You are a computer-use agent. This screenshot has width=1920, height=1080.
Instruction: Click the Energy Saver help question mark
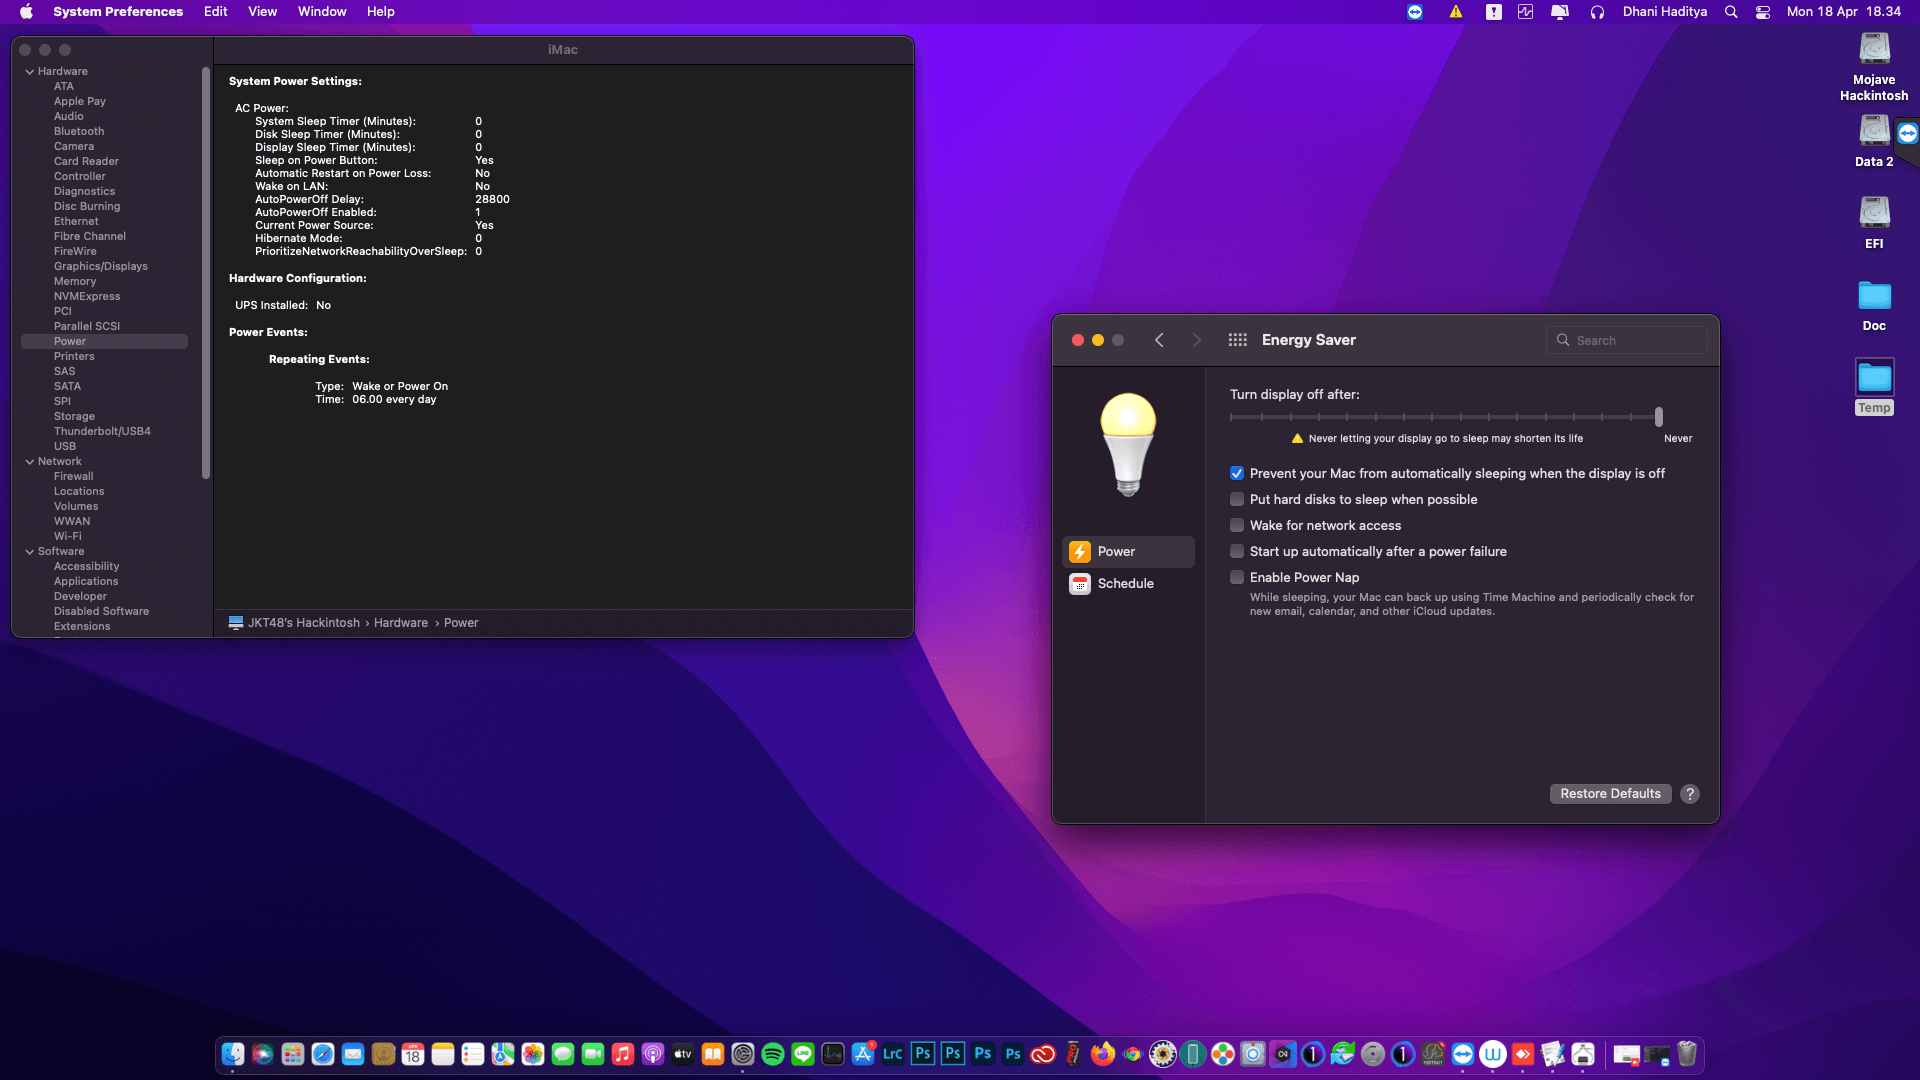tap(1690, 794)
